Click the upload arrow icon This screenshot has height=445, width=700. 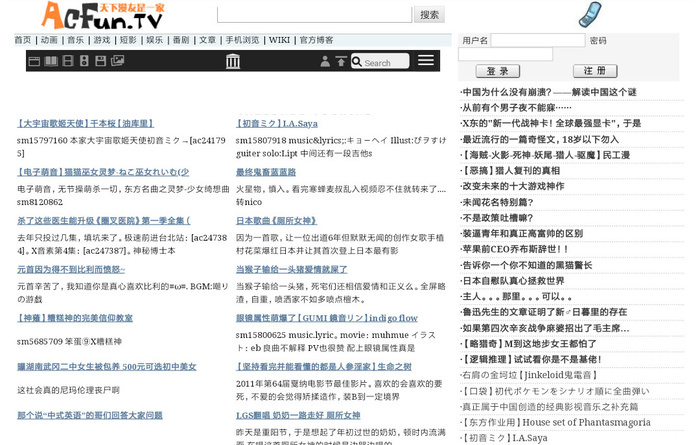click(341, 61)
